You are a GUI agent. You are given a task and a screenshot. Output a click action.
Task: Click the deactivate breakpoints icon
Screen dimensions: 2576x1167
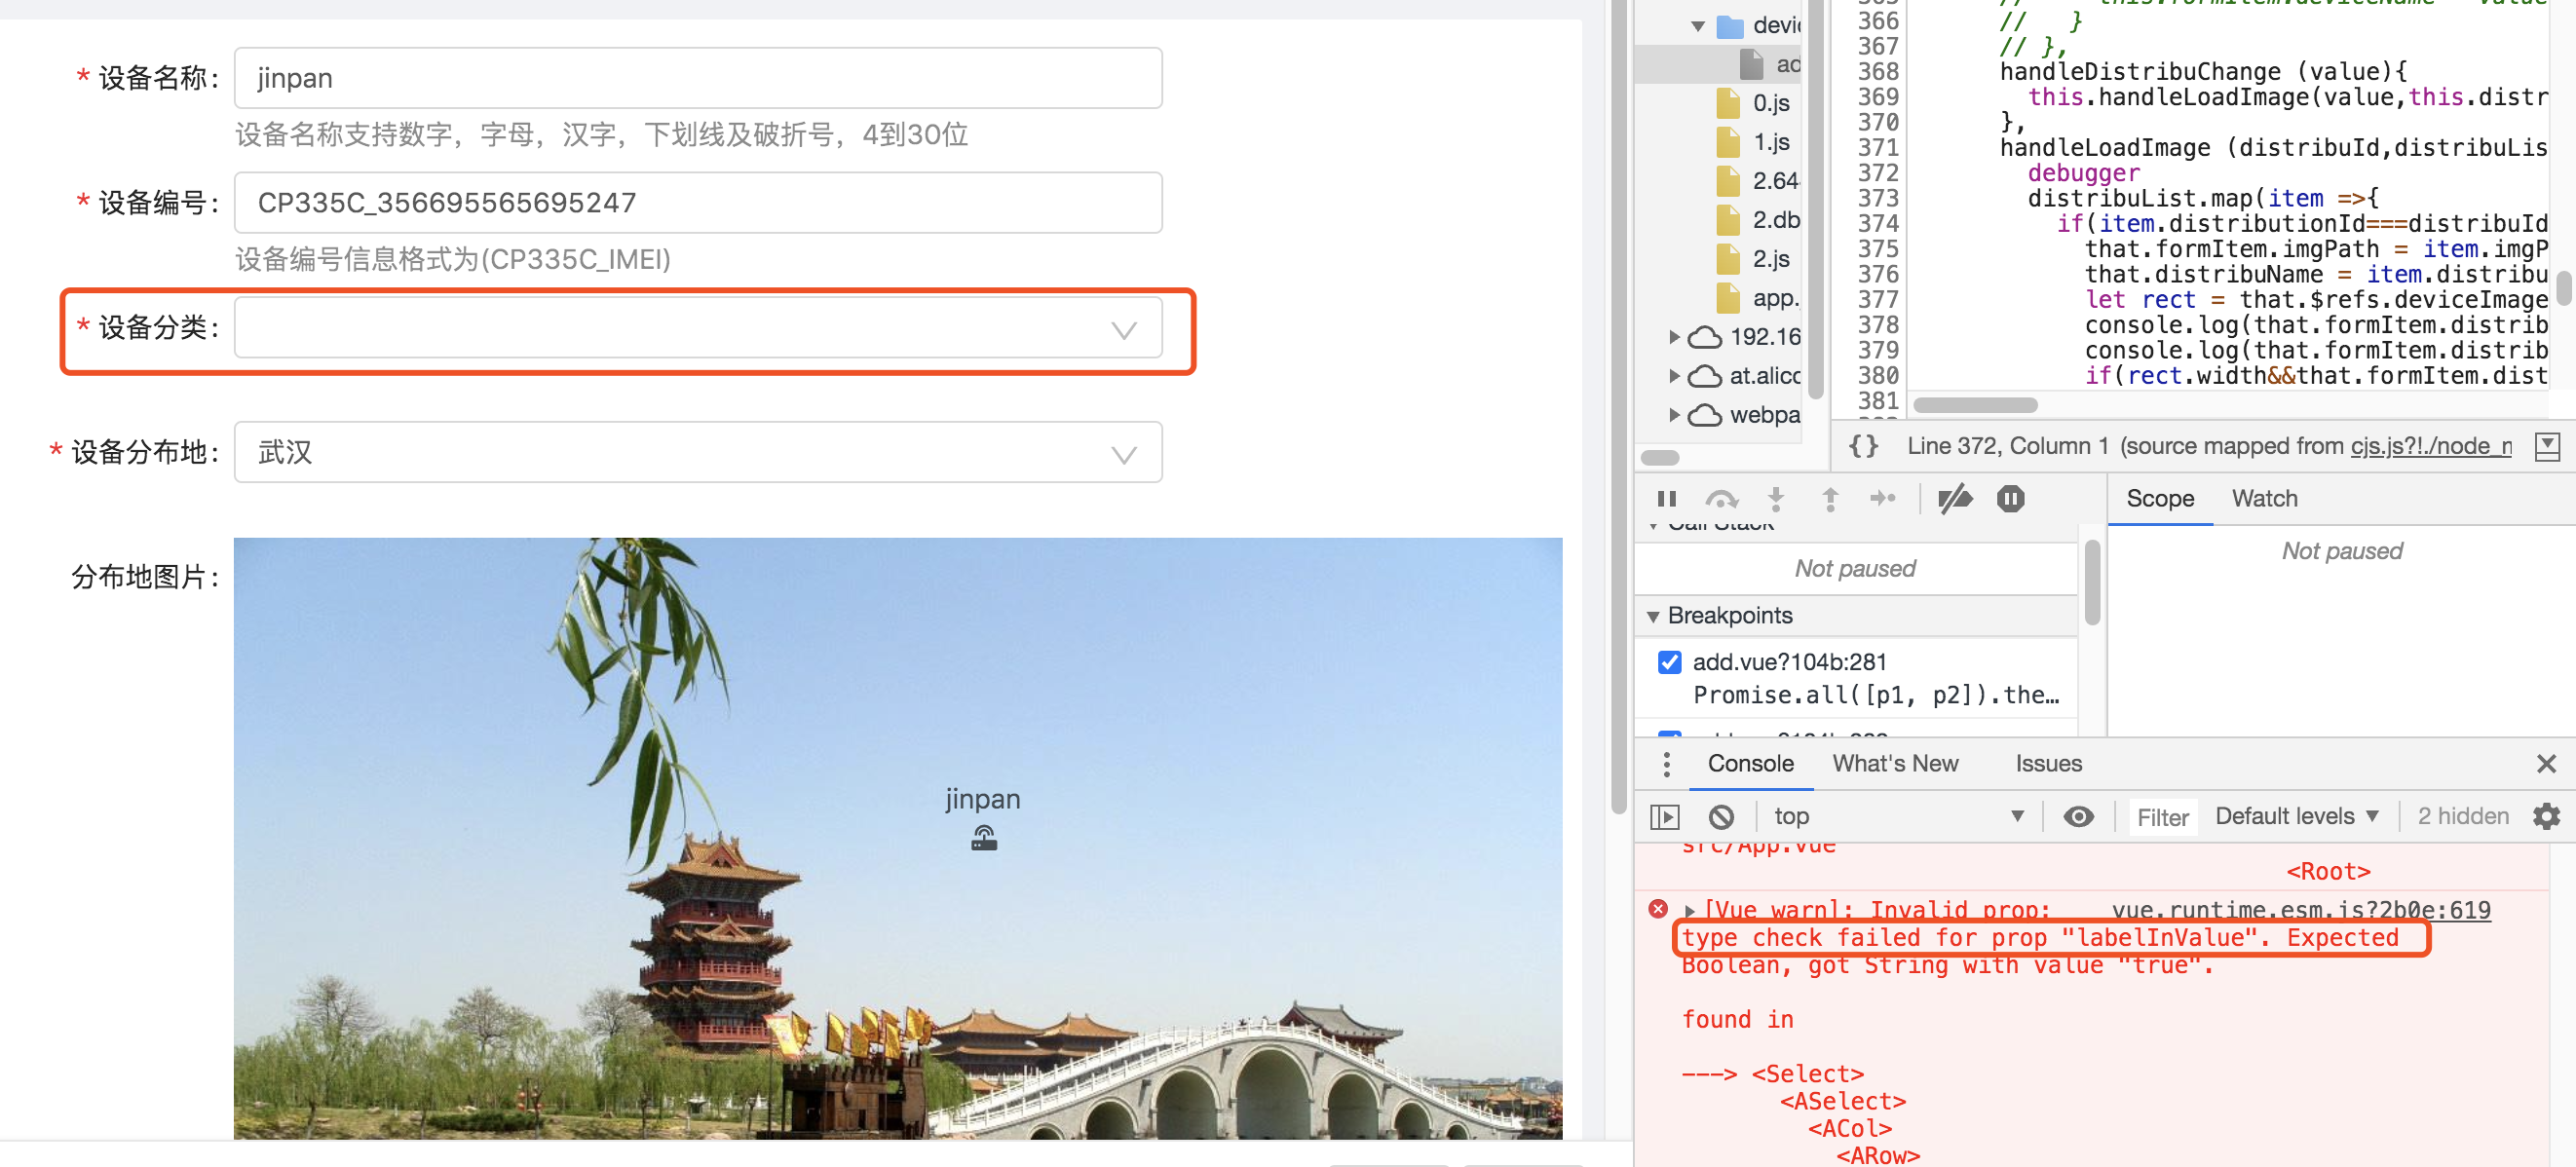click(1955, 498)
